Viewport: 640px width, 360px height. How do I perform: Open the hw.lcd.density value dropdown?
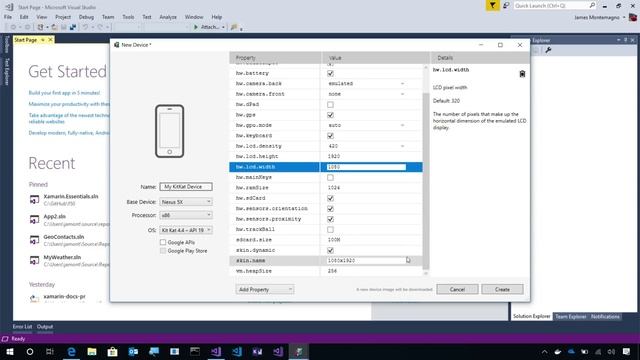[x=402, y=146]
